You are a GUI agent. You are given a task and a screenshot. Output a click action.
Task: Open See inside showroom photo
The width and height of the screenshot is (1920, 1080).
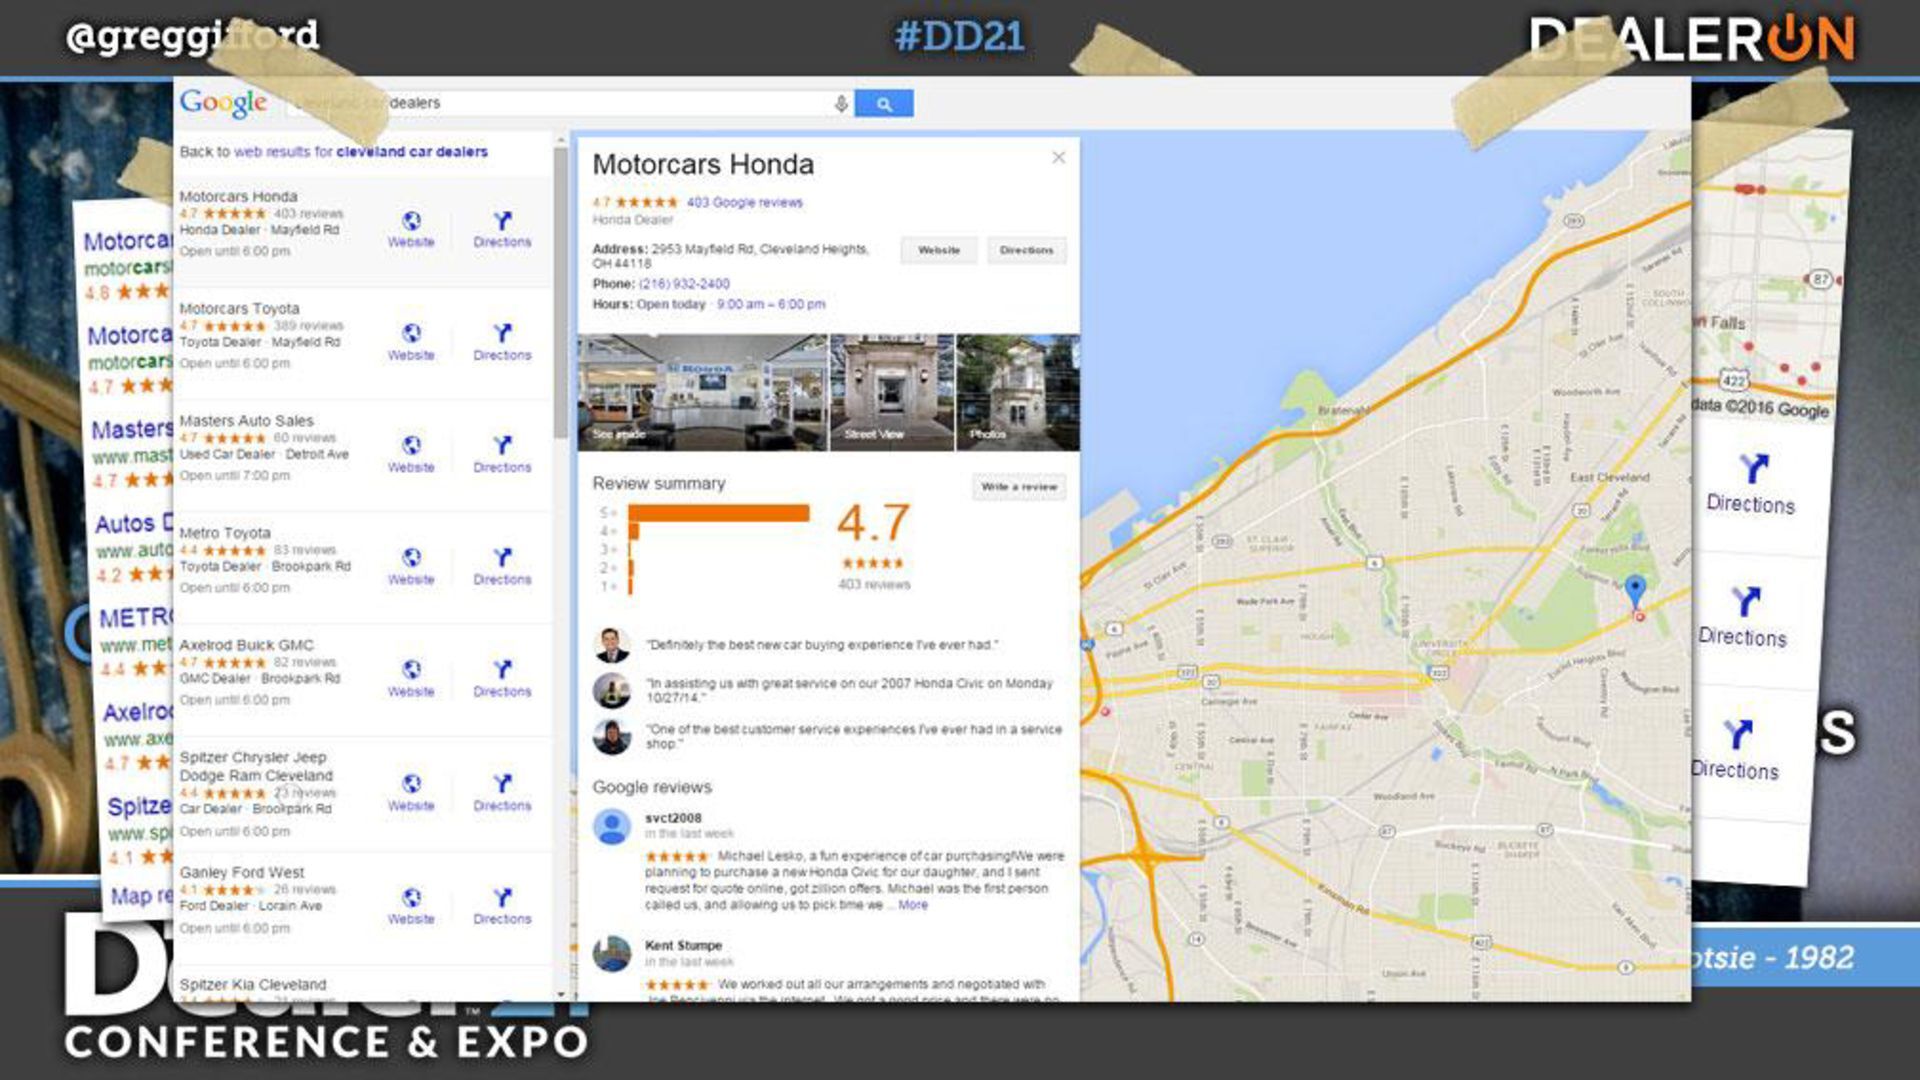click(x=703, y=392)
